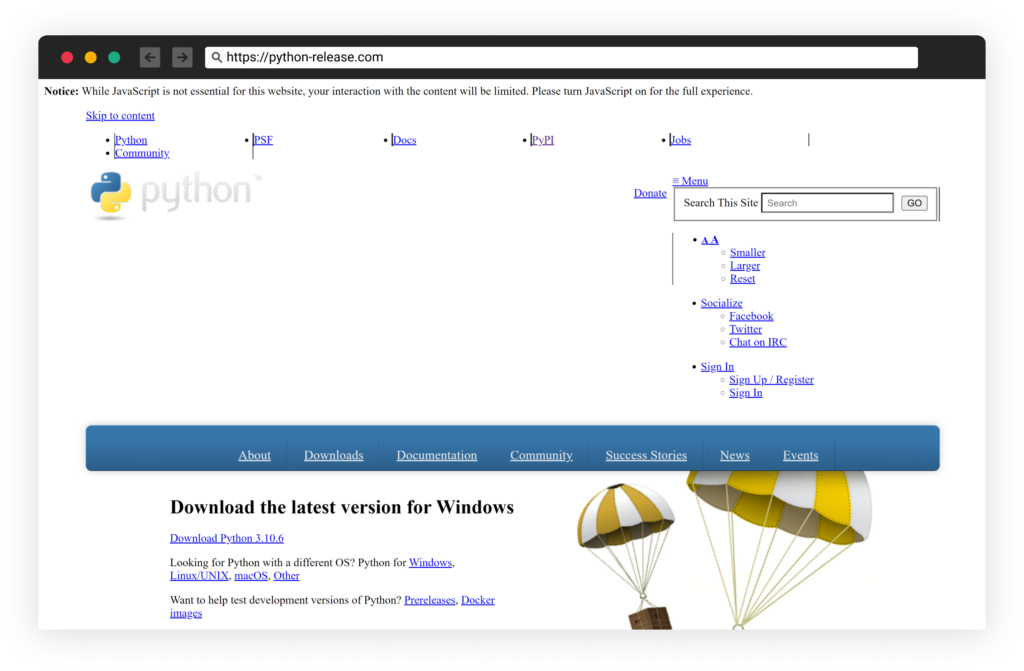Open the top-level Sign In link
Viewport: 1024px width, 671px height.
[717, 367]
